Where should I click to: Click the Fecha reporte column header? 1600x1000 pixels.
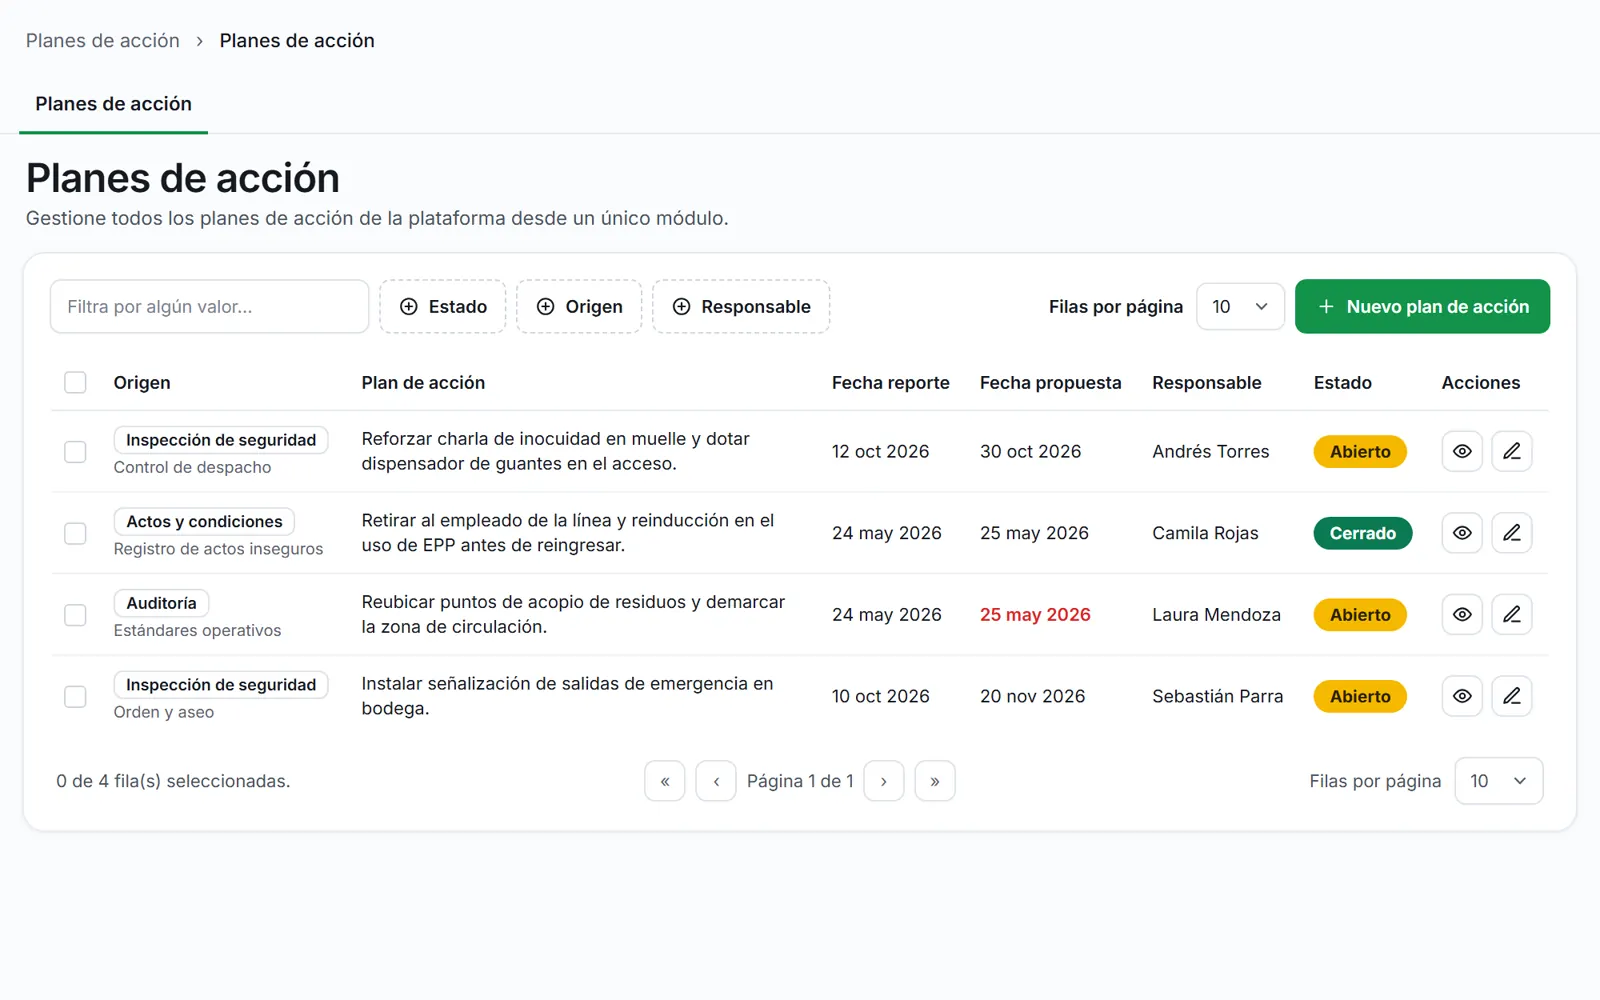pos(890,383)
